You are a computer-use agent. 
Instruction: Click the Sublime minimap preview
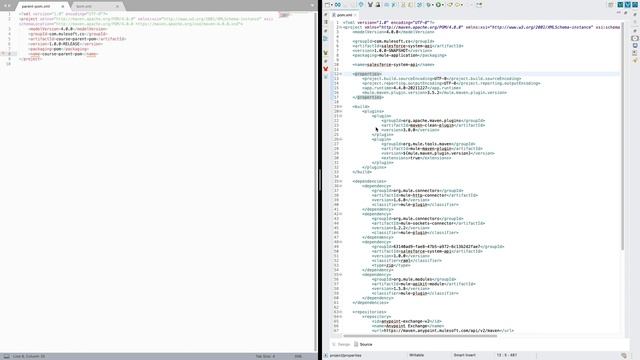pos(284,15)
